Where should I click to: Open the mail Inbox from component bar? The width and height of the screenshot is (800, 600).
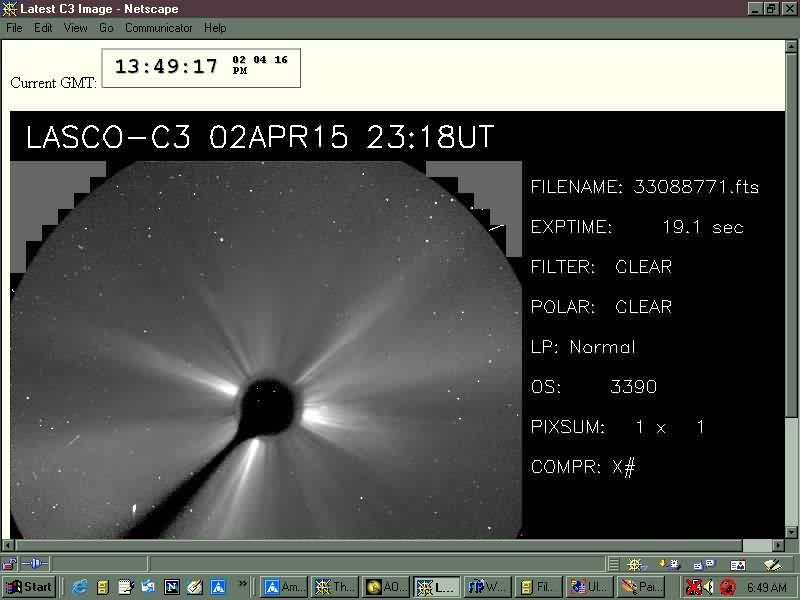pyautogui.click(x=668, y=564)
